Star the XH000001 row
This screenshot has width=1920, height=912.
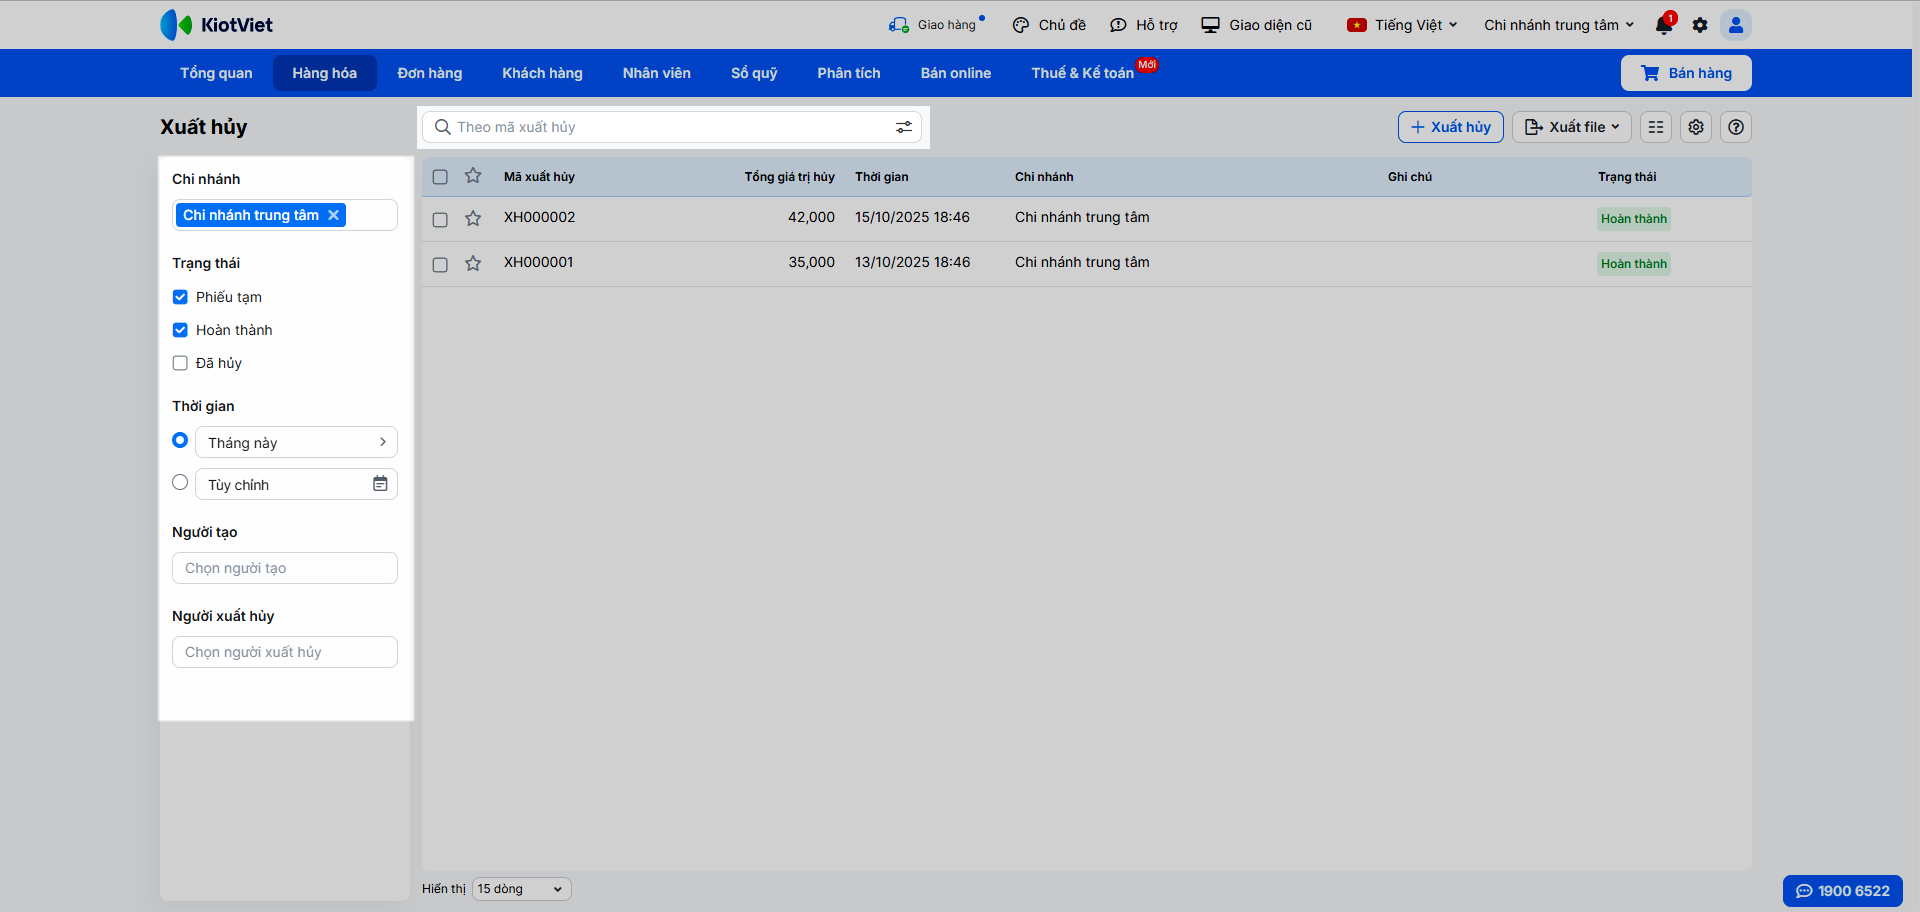(x=473, y=263)
